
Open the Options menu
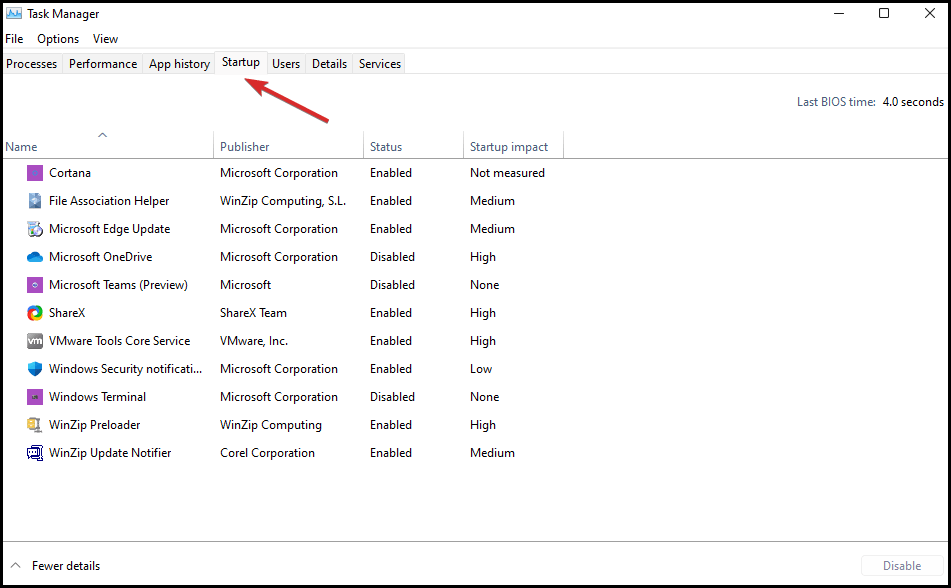(x=58, y=39)
